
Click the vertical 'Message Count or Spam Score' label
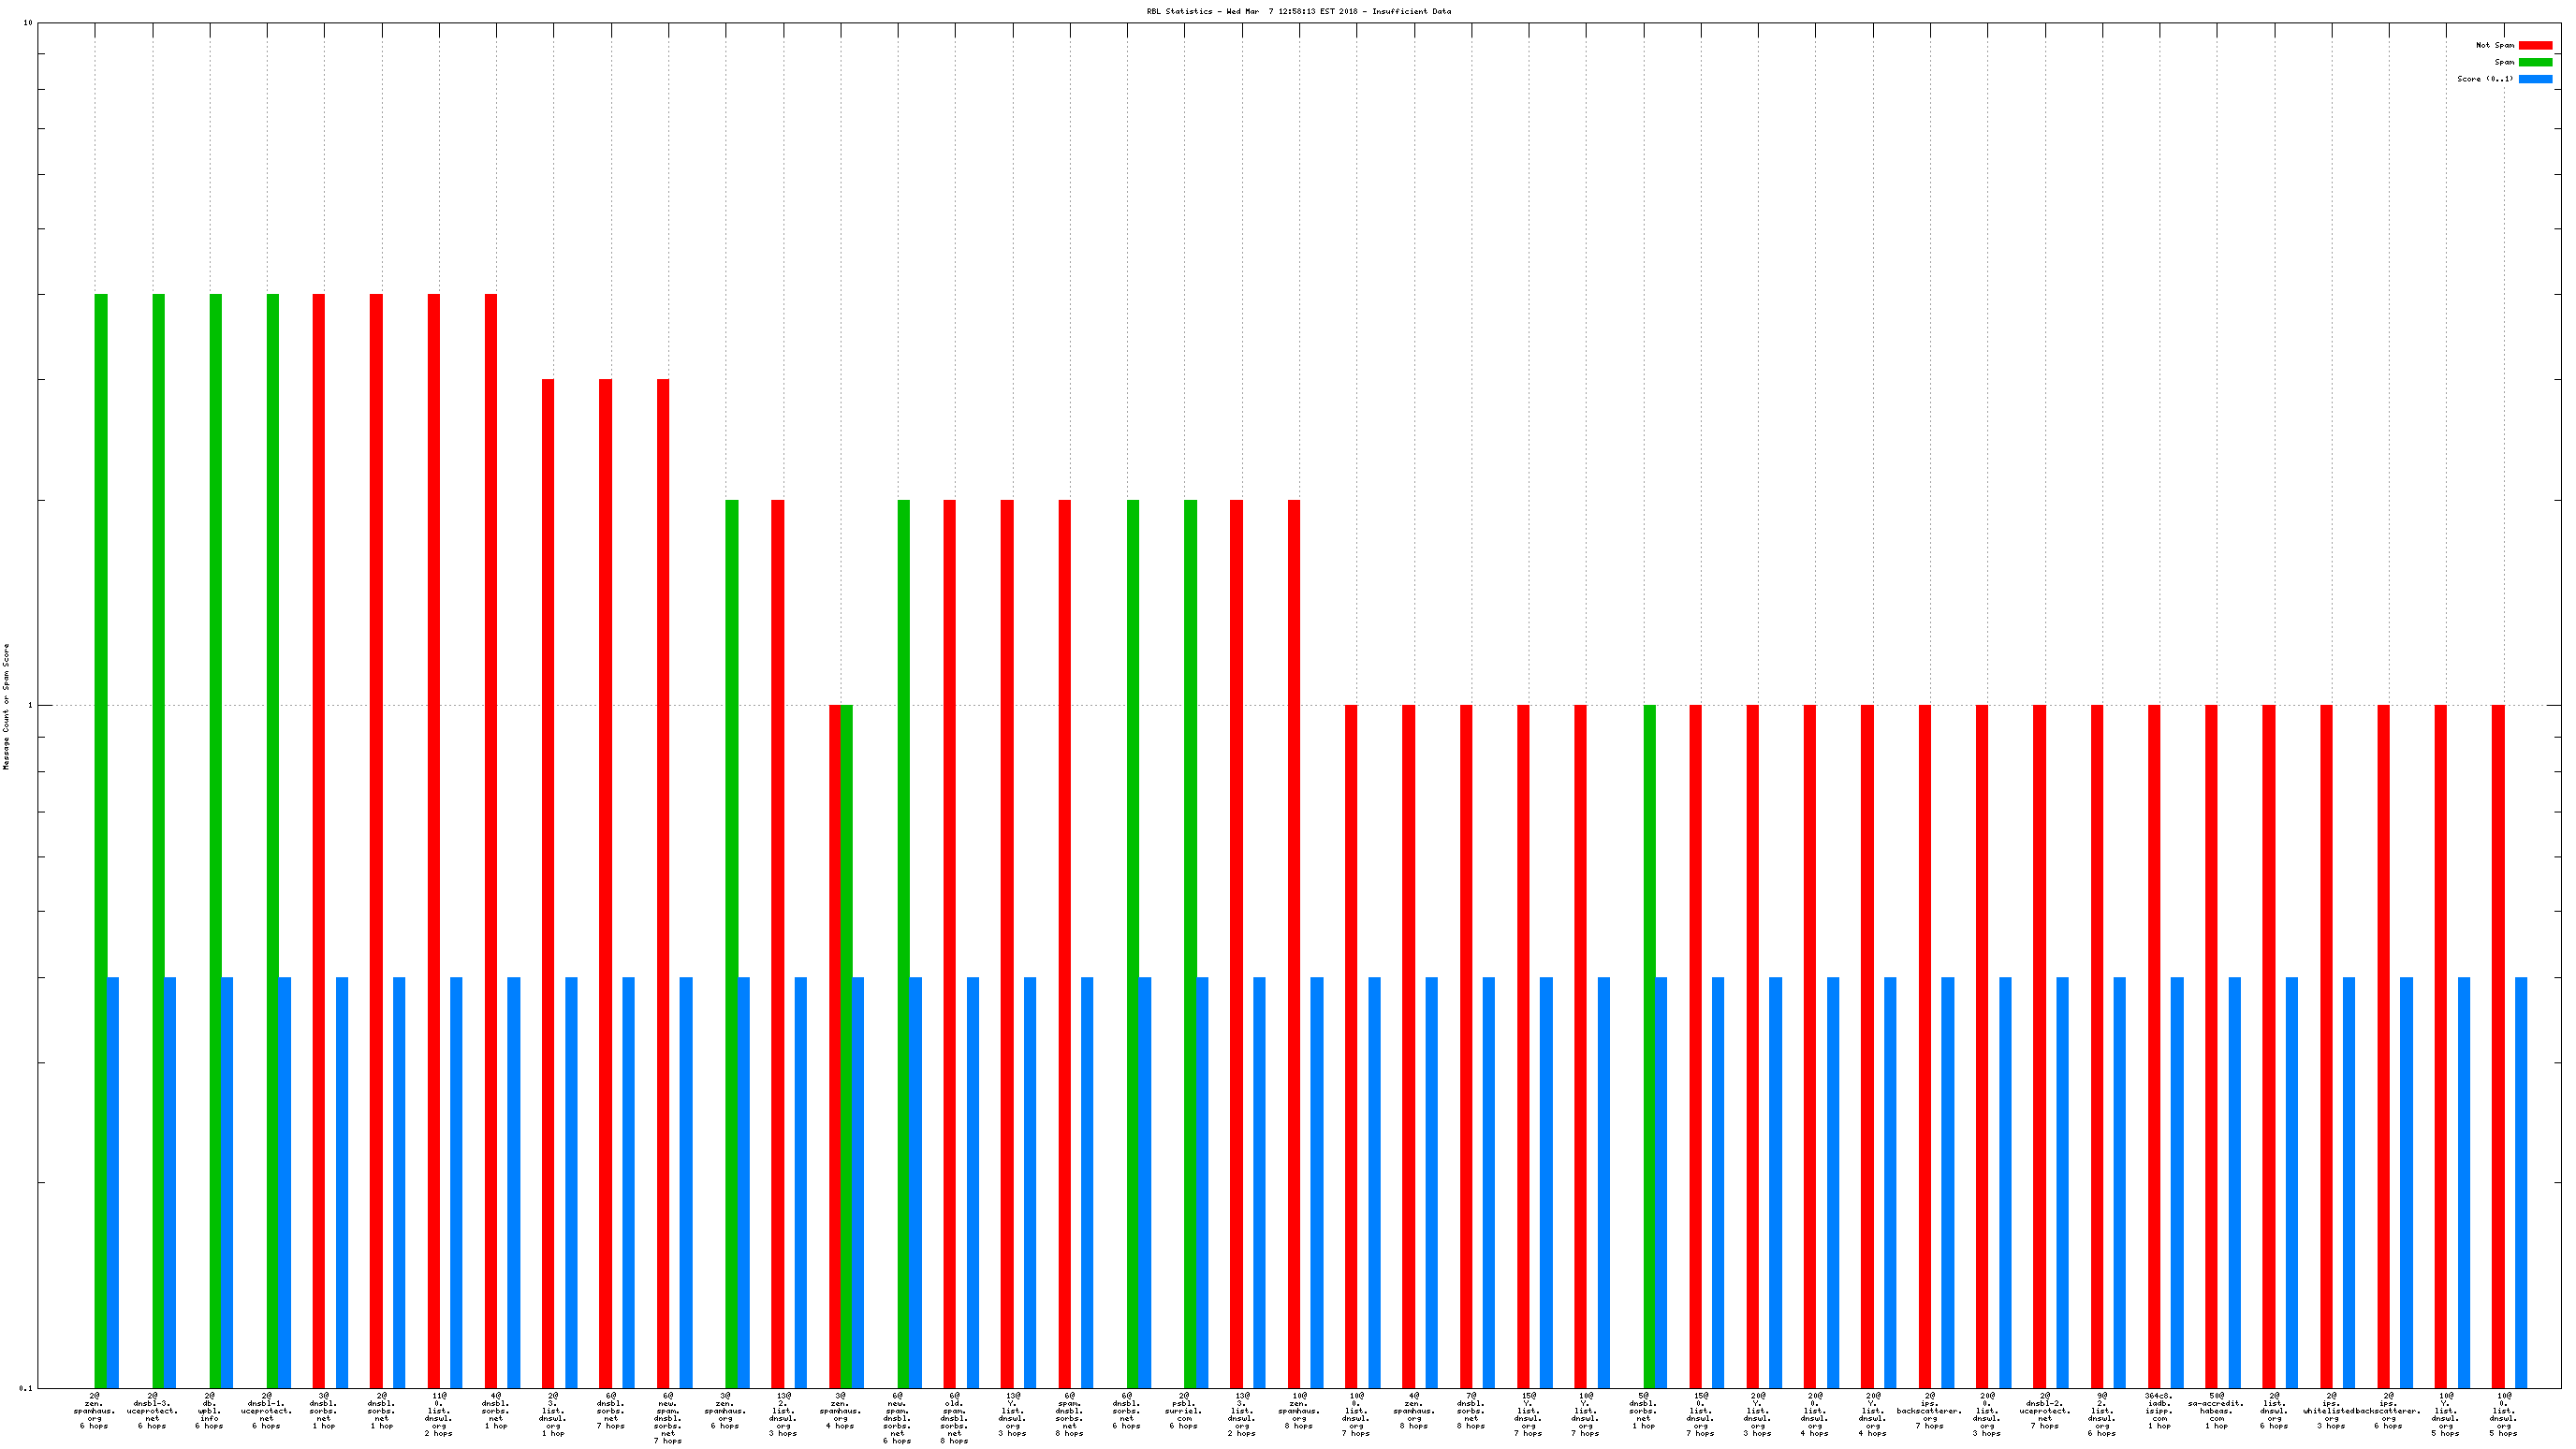point(6,706)
